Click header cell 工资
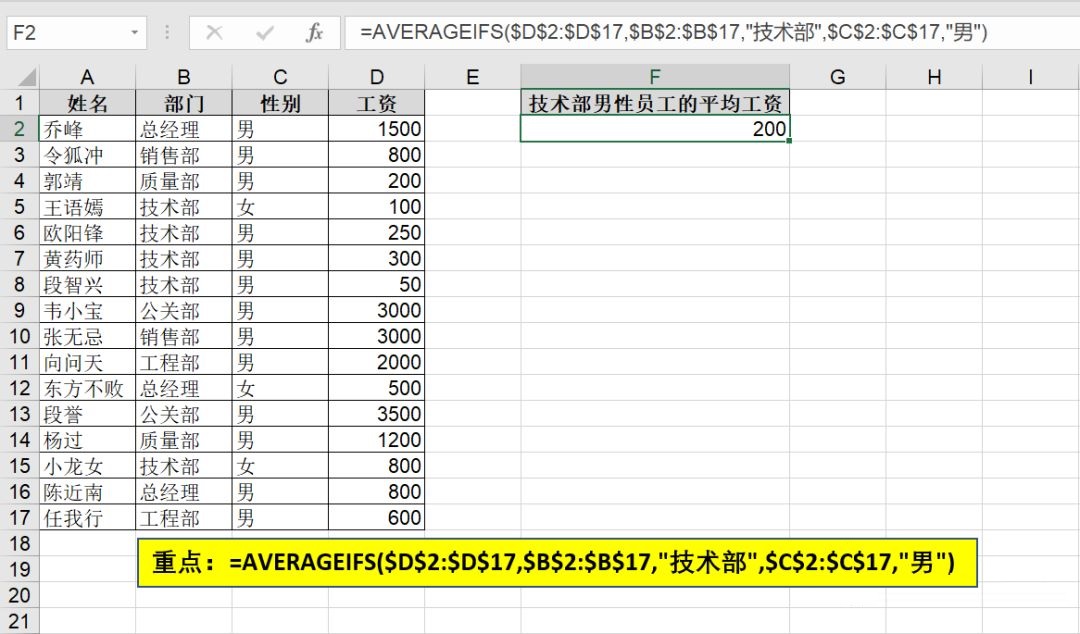This screenshot has width=1080, height=634. [377, 103]
